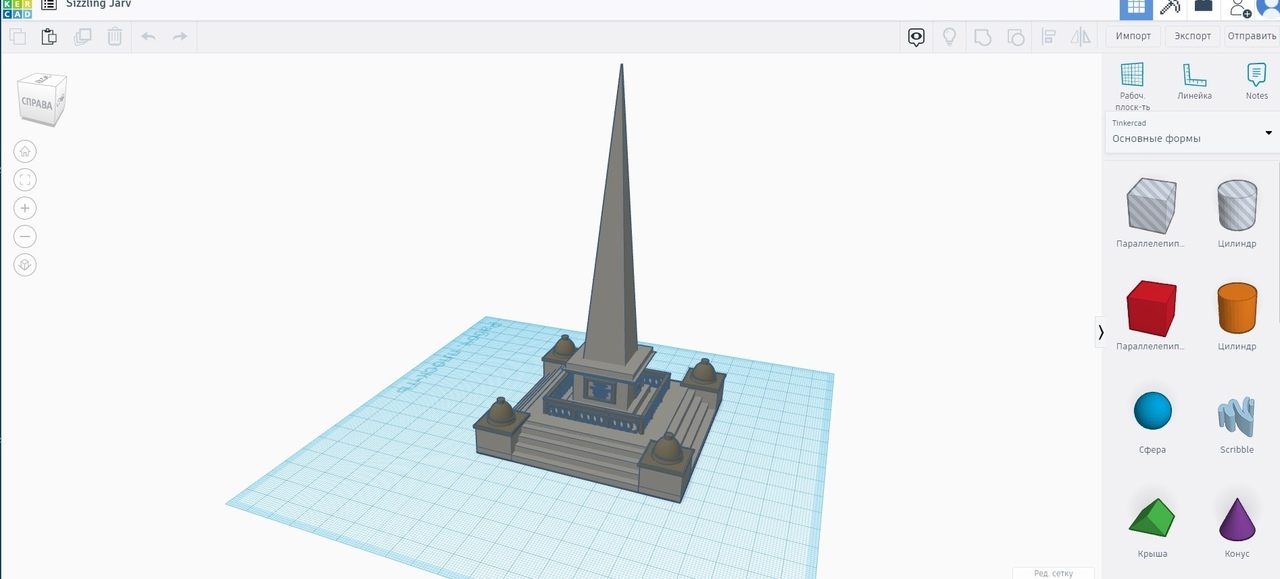The width and height of the screenshot is (1280, 579).
Task: Redo the last action
Action: point(180,37)
